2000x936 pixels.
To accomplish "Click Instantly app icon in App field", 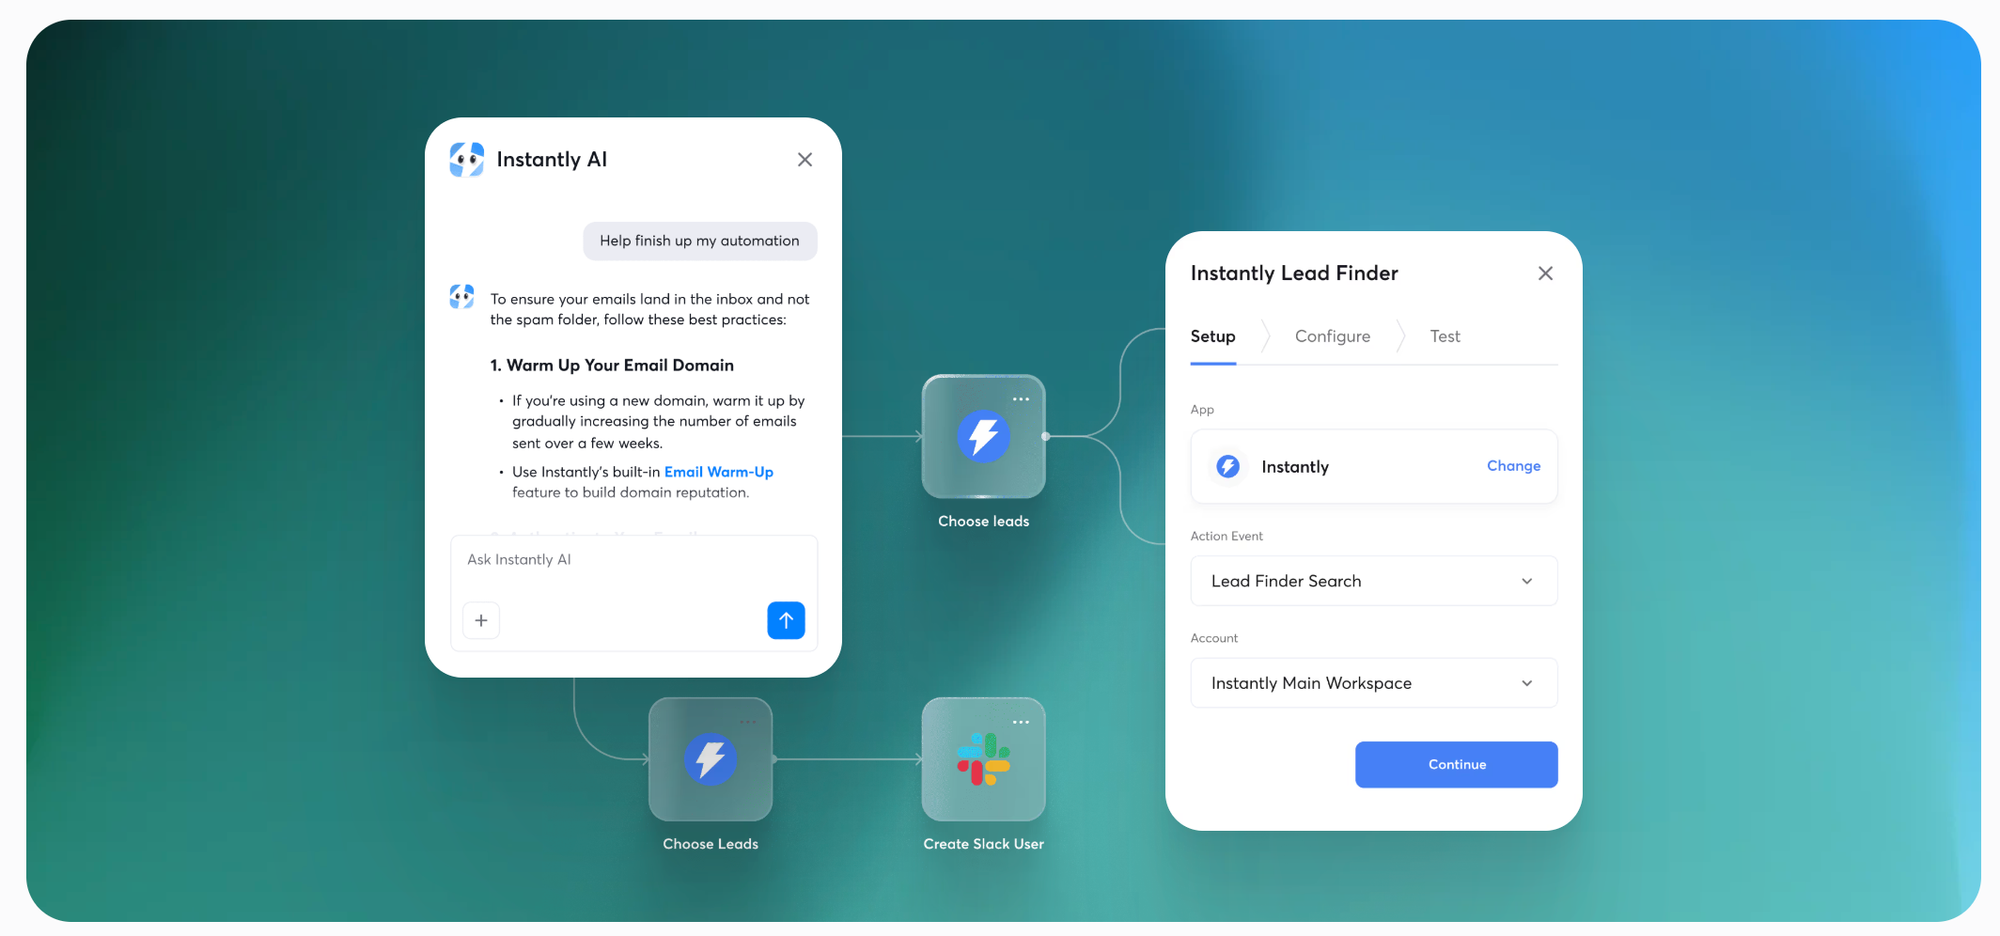I will 1228,466.
